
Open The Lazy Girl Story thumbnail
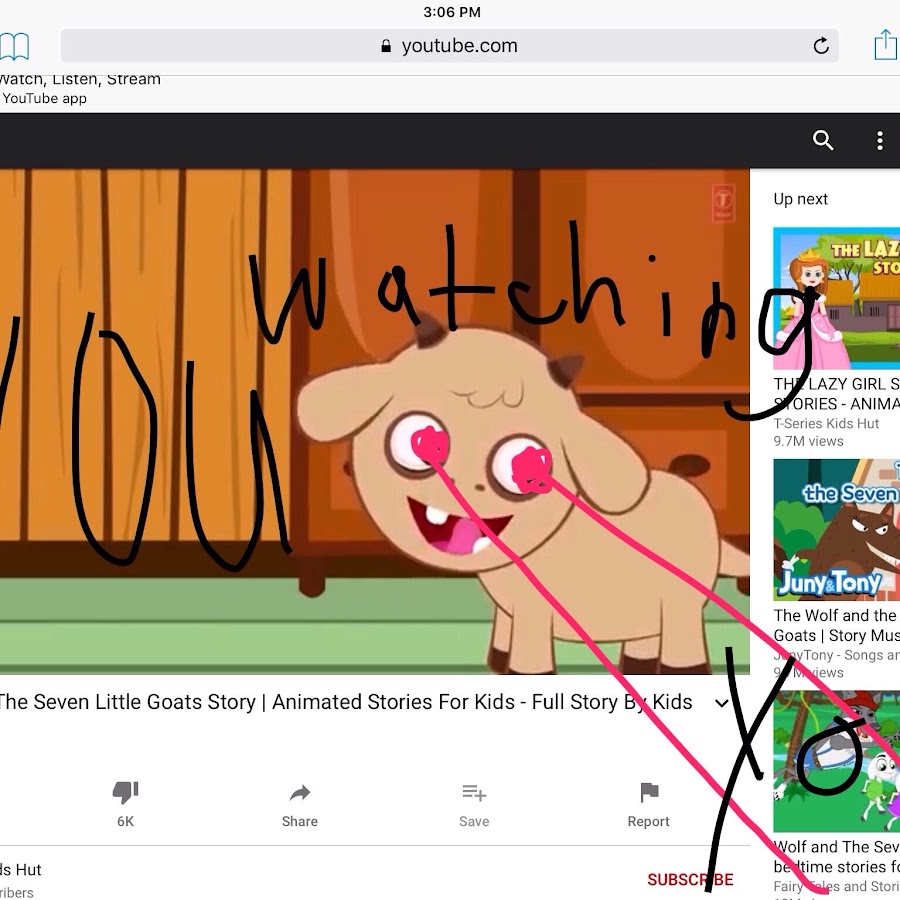click(836, 298)
